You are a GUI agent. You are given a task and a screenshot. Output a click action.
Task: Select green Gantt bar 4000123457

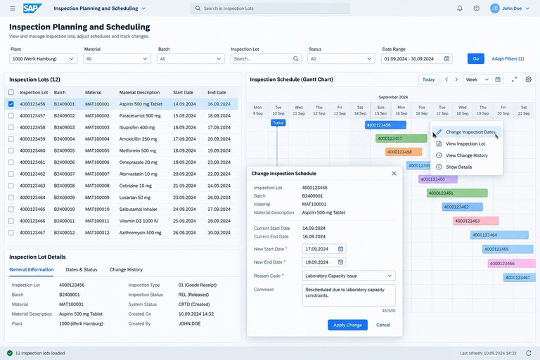point(401,138)
